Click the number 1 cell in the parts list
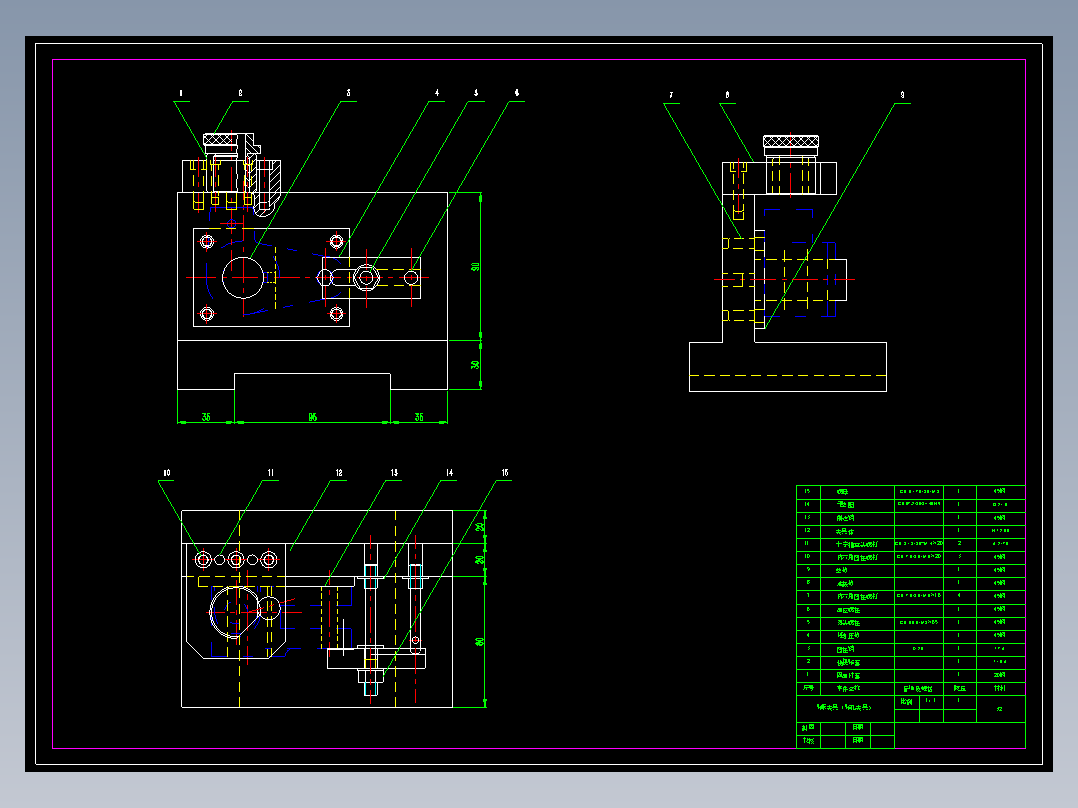 click(x=808, y=675)
